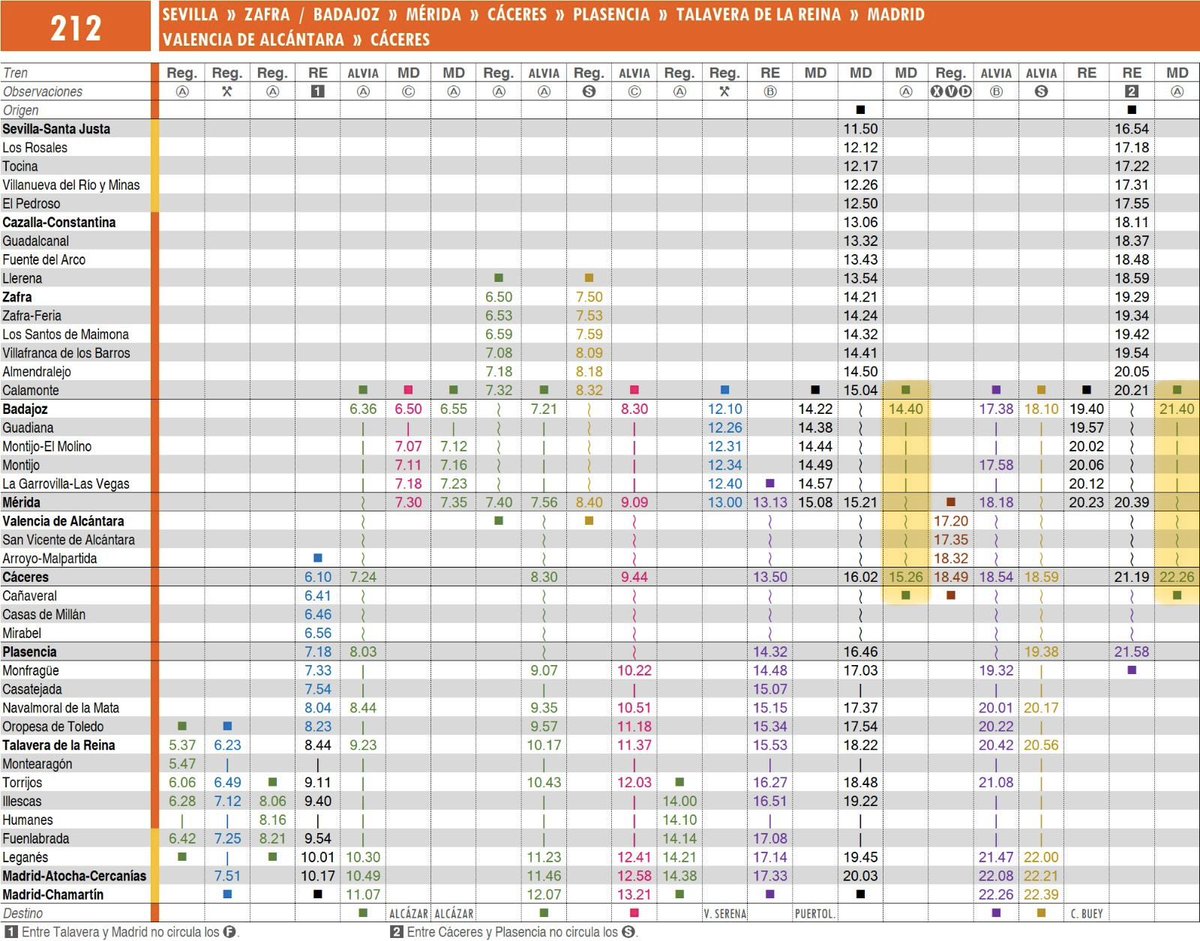Click the C. BUEY destination label
The height and width of the screenshot is (941, 1200).
(x=1086, y=913)
